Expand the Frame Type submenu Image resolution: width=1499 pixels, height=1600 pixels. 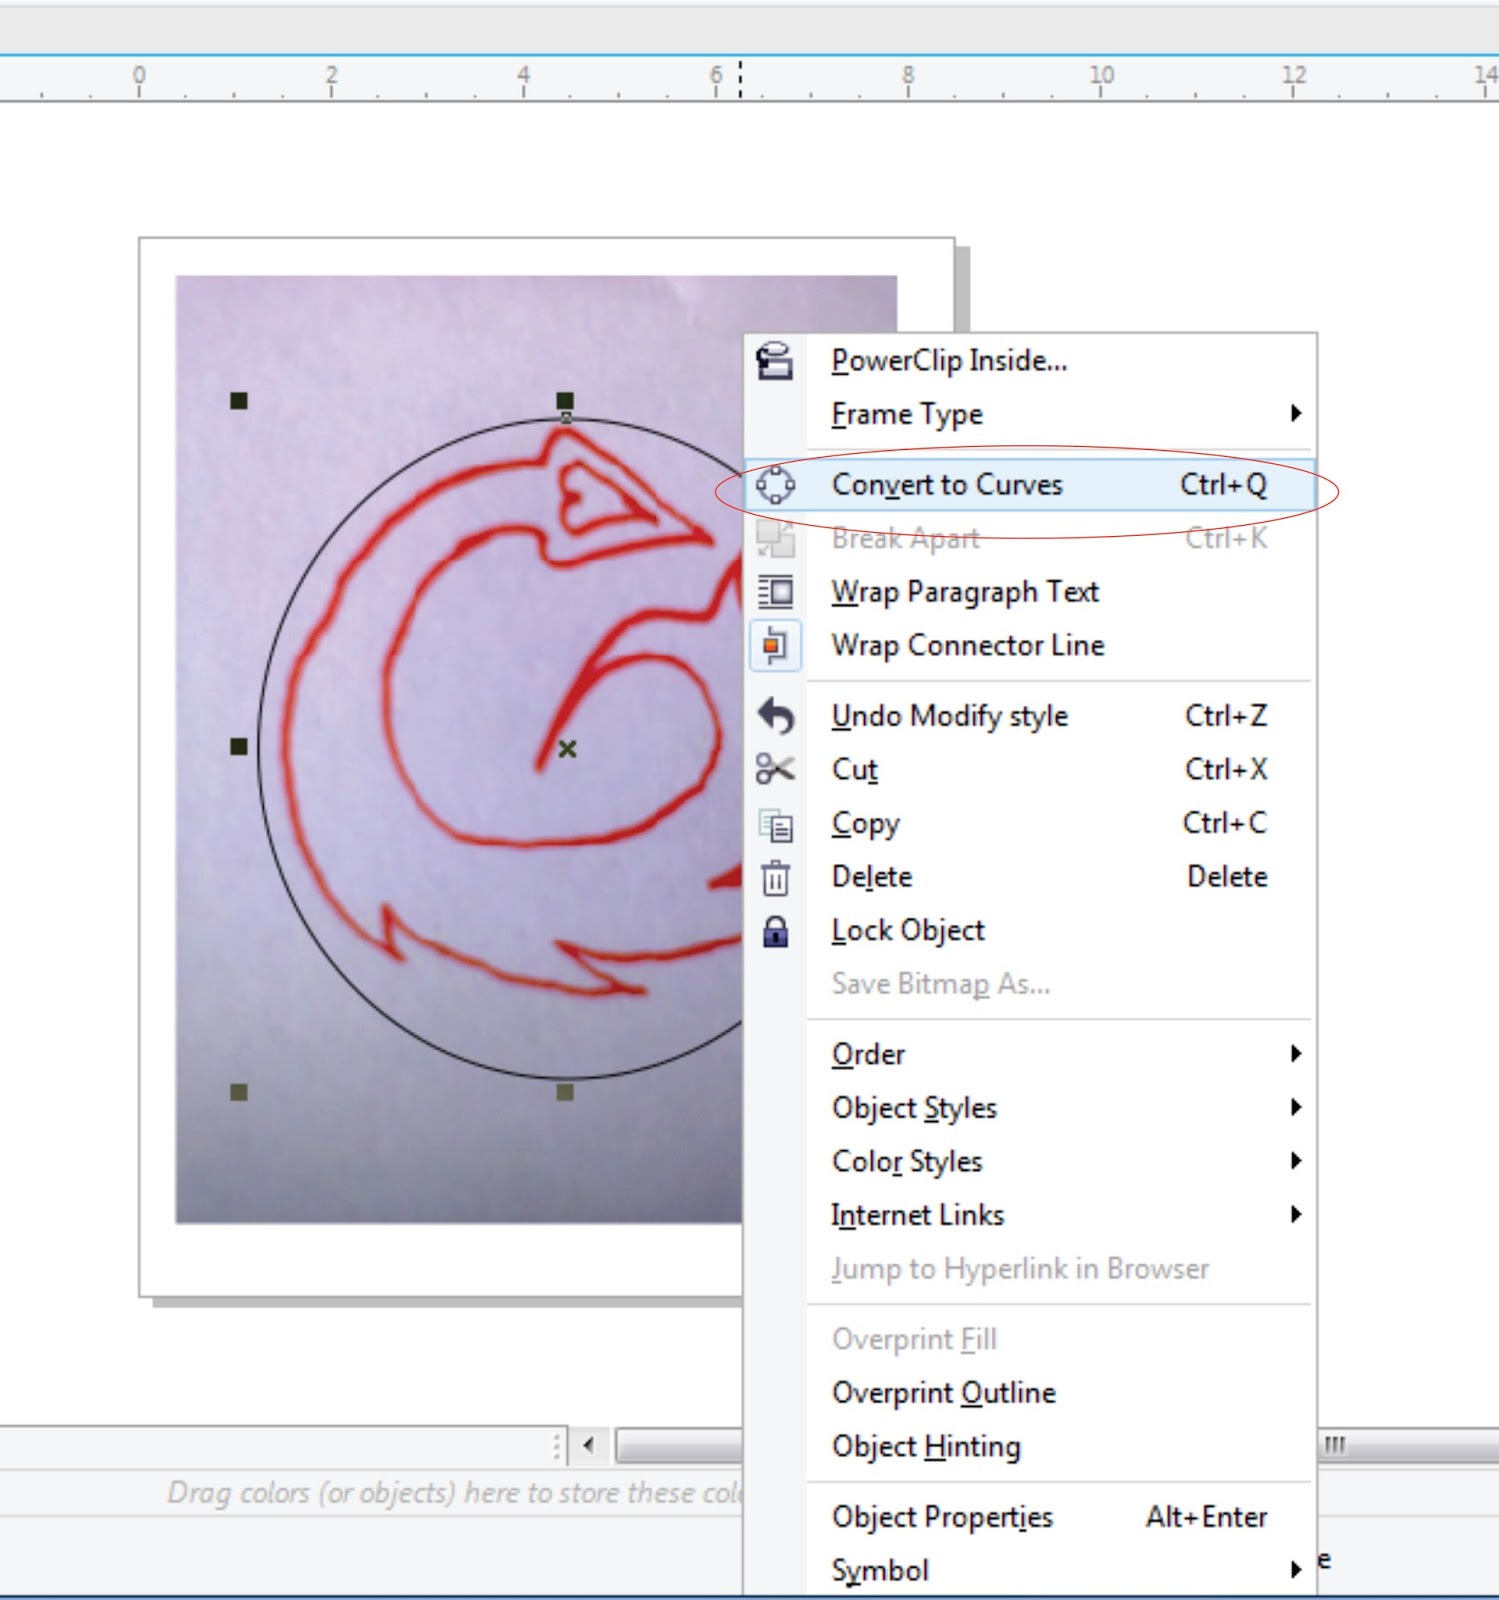pyautogui.click(x=1030, y=414)
